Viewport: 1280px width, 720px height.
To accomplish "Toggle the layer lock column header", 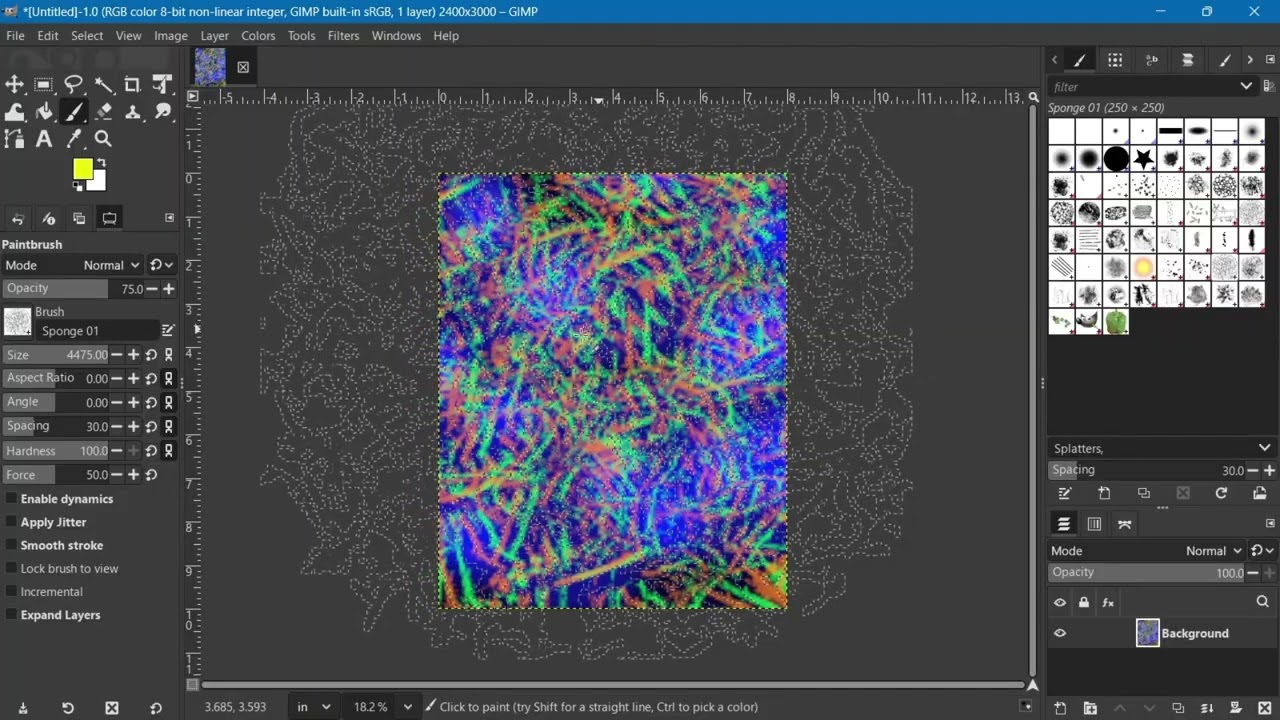I will coord(1084,602).
